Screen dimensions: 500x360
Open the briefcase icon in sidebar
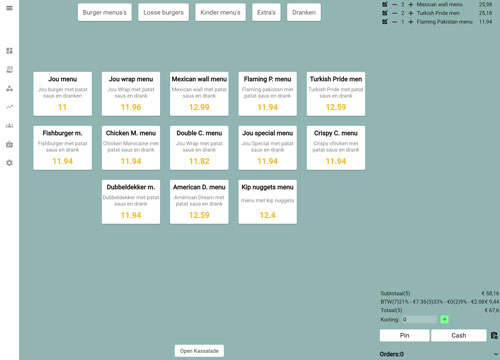tap(9, 144)
